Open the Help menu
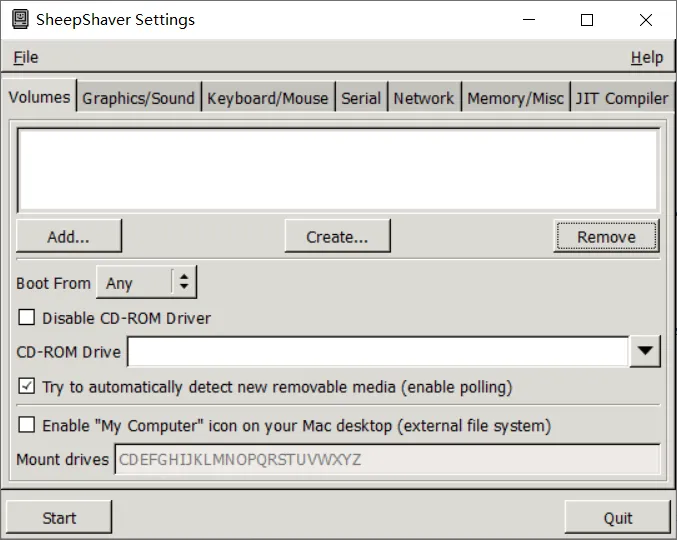The height and width of the screenshot is (540, 677). [647, 57]
